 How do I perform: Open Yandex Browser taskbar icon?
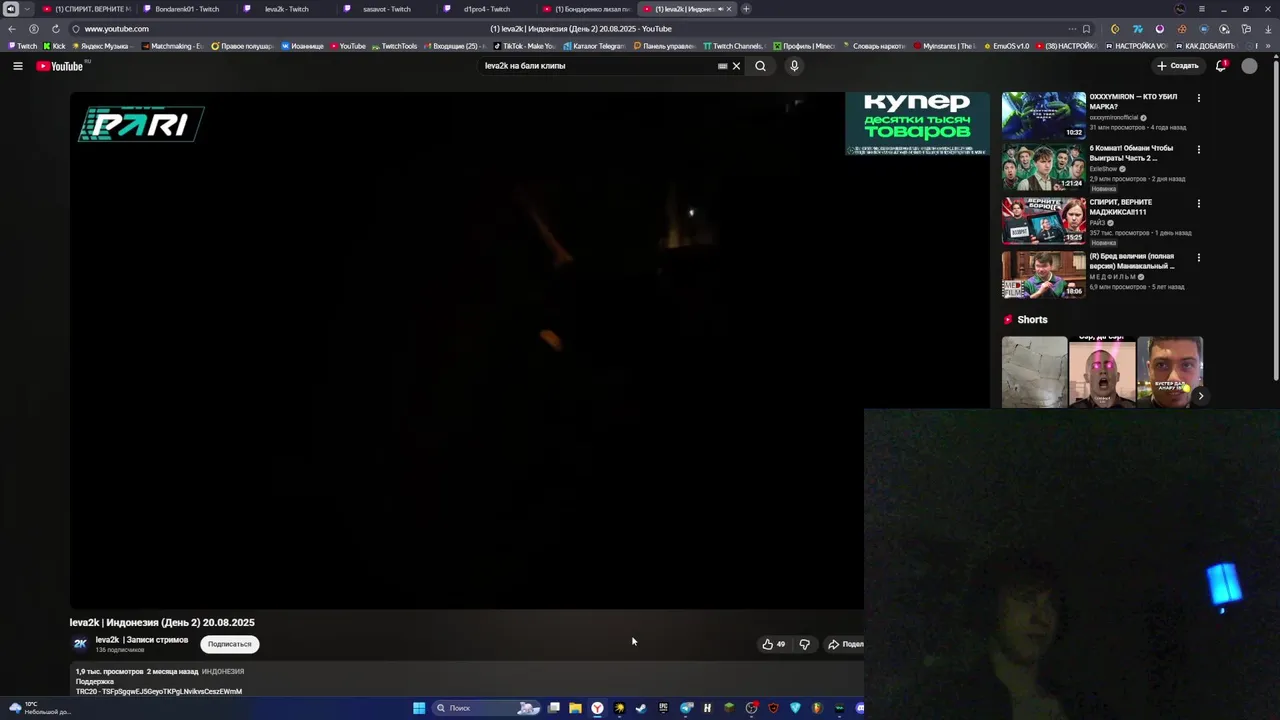coord(597,708)
